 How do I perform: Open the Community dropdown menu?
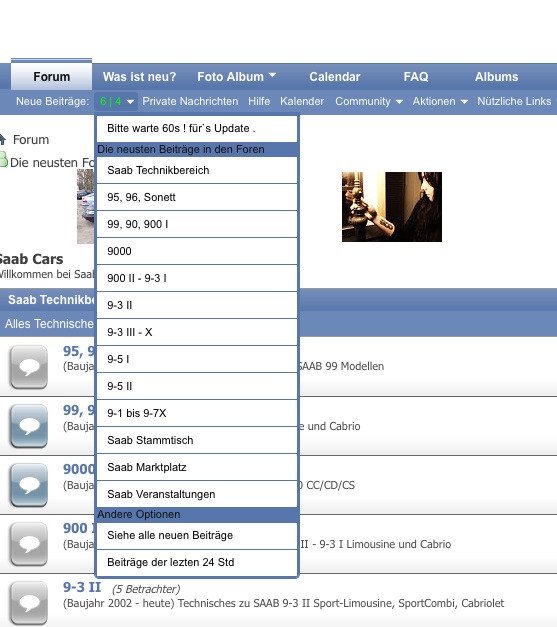pos(369,101)
